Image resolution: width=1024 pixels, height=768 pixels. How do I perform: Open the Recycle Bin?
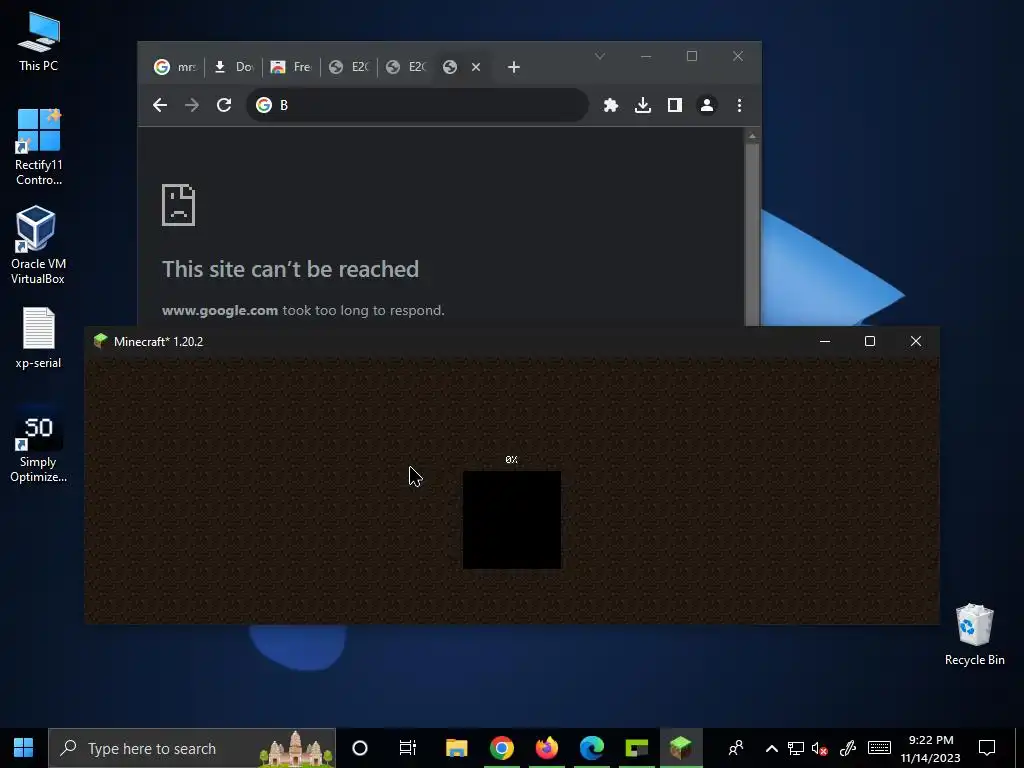pyautogui.click(x=974, y=634)
